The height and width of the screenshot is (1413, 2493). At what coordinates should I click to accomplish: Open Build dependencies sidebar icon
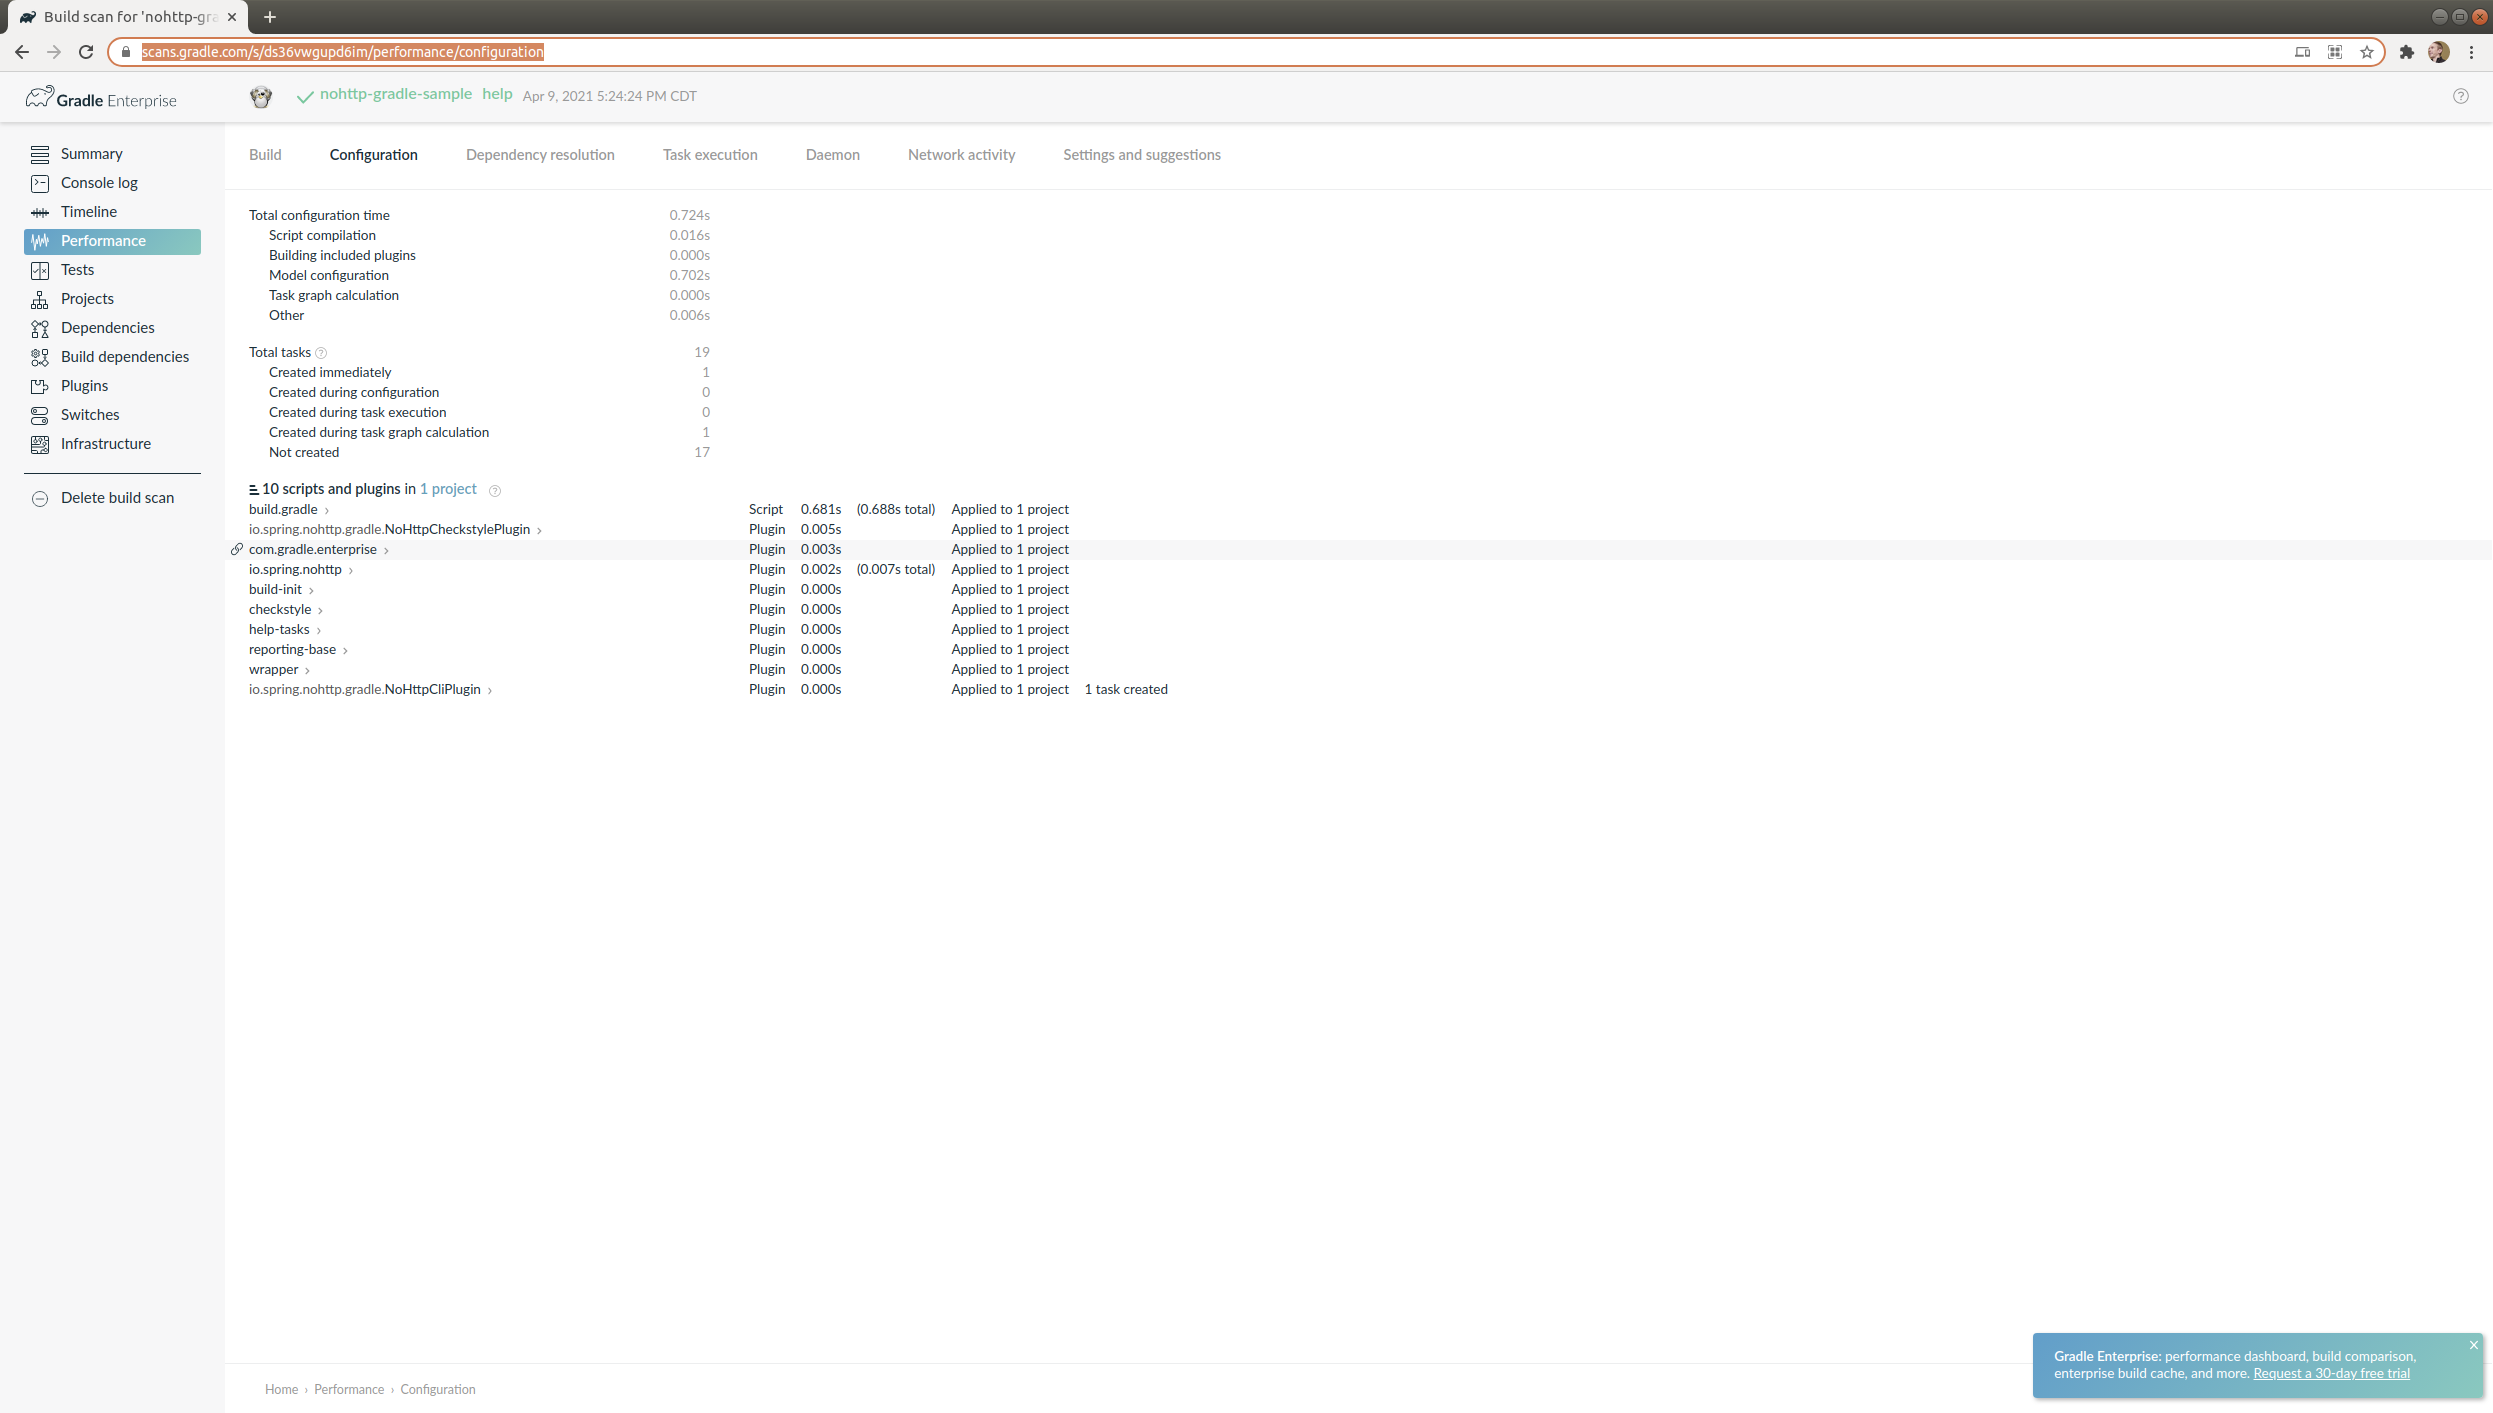(x=40, y=357)
